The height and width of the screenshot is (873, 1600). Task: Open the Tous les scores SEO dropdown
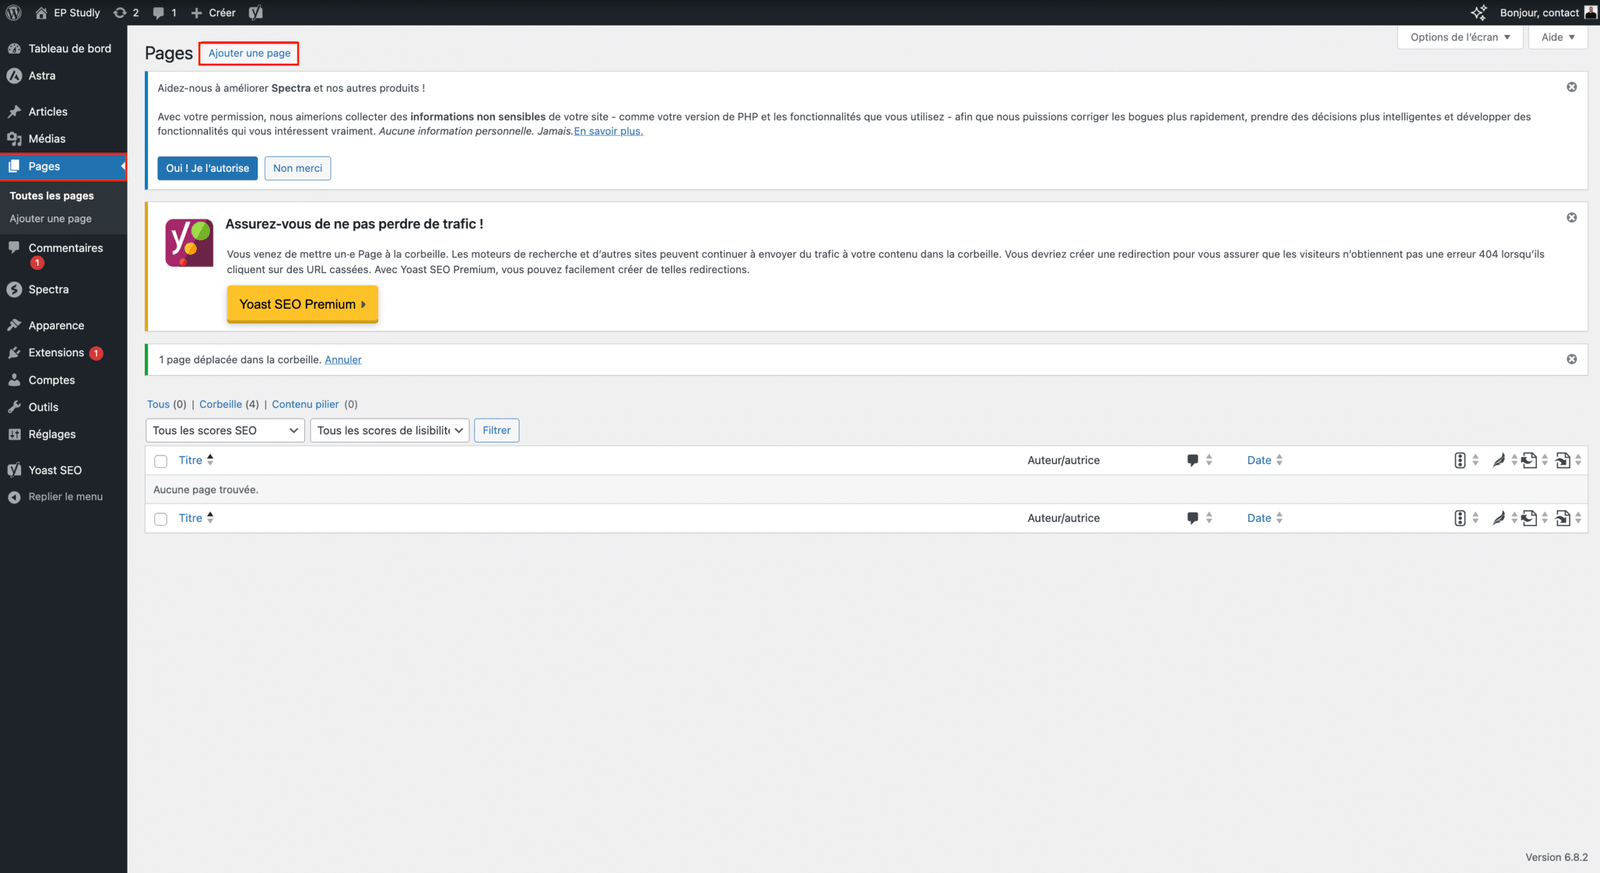[x=225, y=431]
